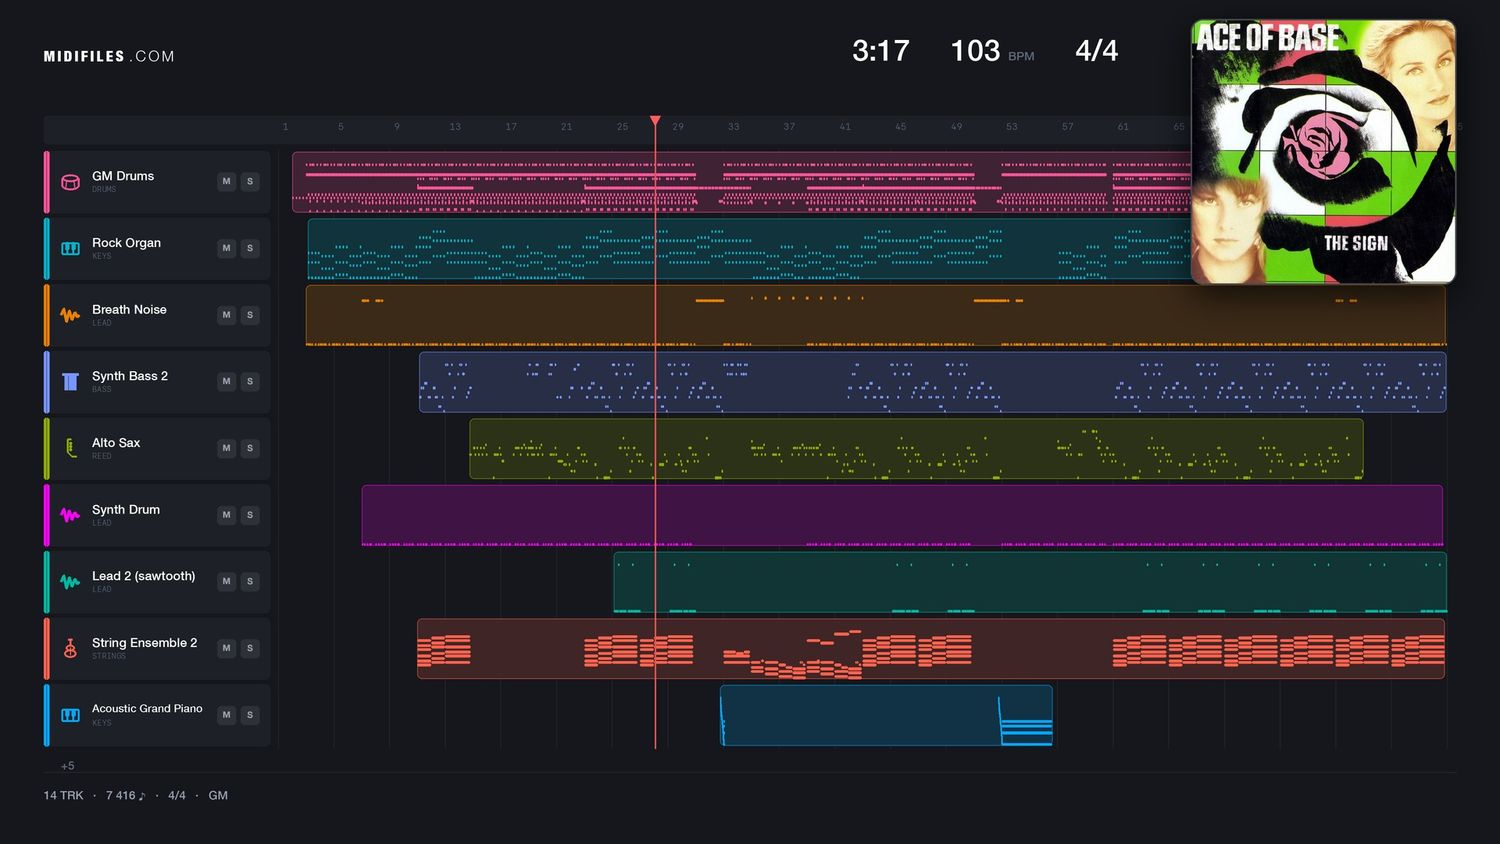The height and width of the screenshot is (844, 1500).
Task: Solo the Rock Organ track
Action: click(250, 248)
